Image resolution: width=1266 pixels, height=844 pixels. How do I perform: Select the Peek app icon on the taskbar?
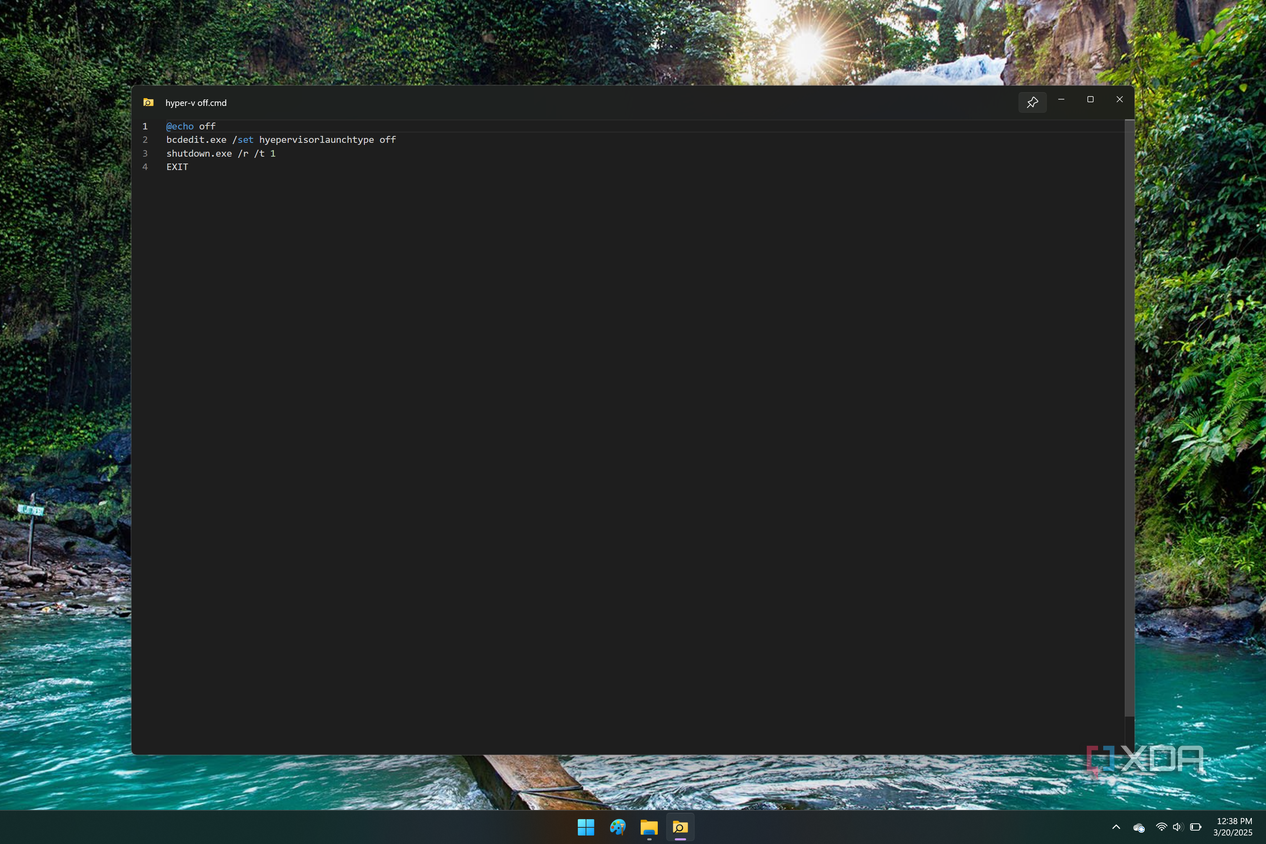pyautogui.click(x=680, y=827)
